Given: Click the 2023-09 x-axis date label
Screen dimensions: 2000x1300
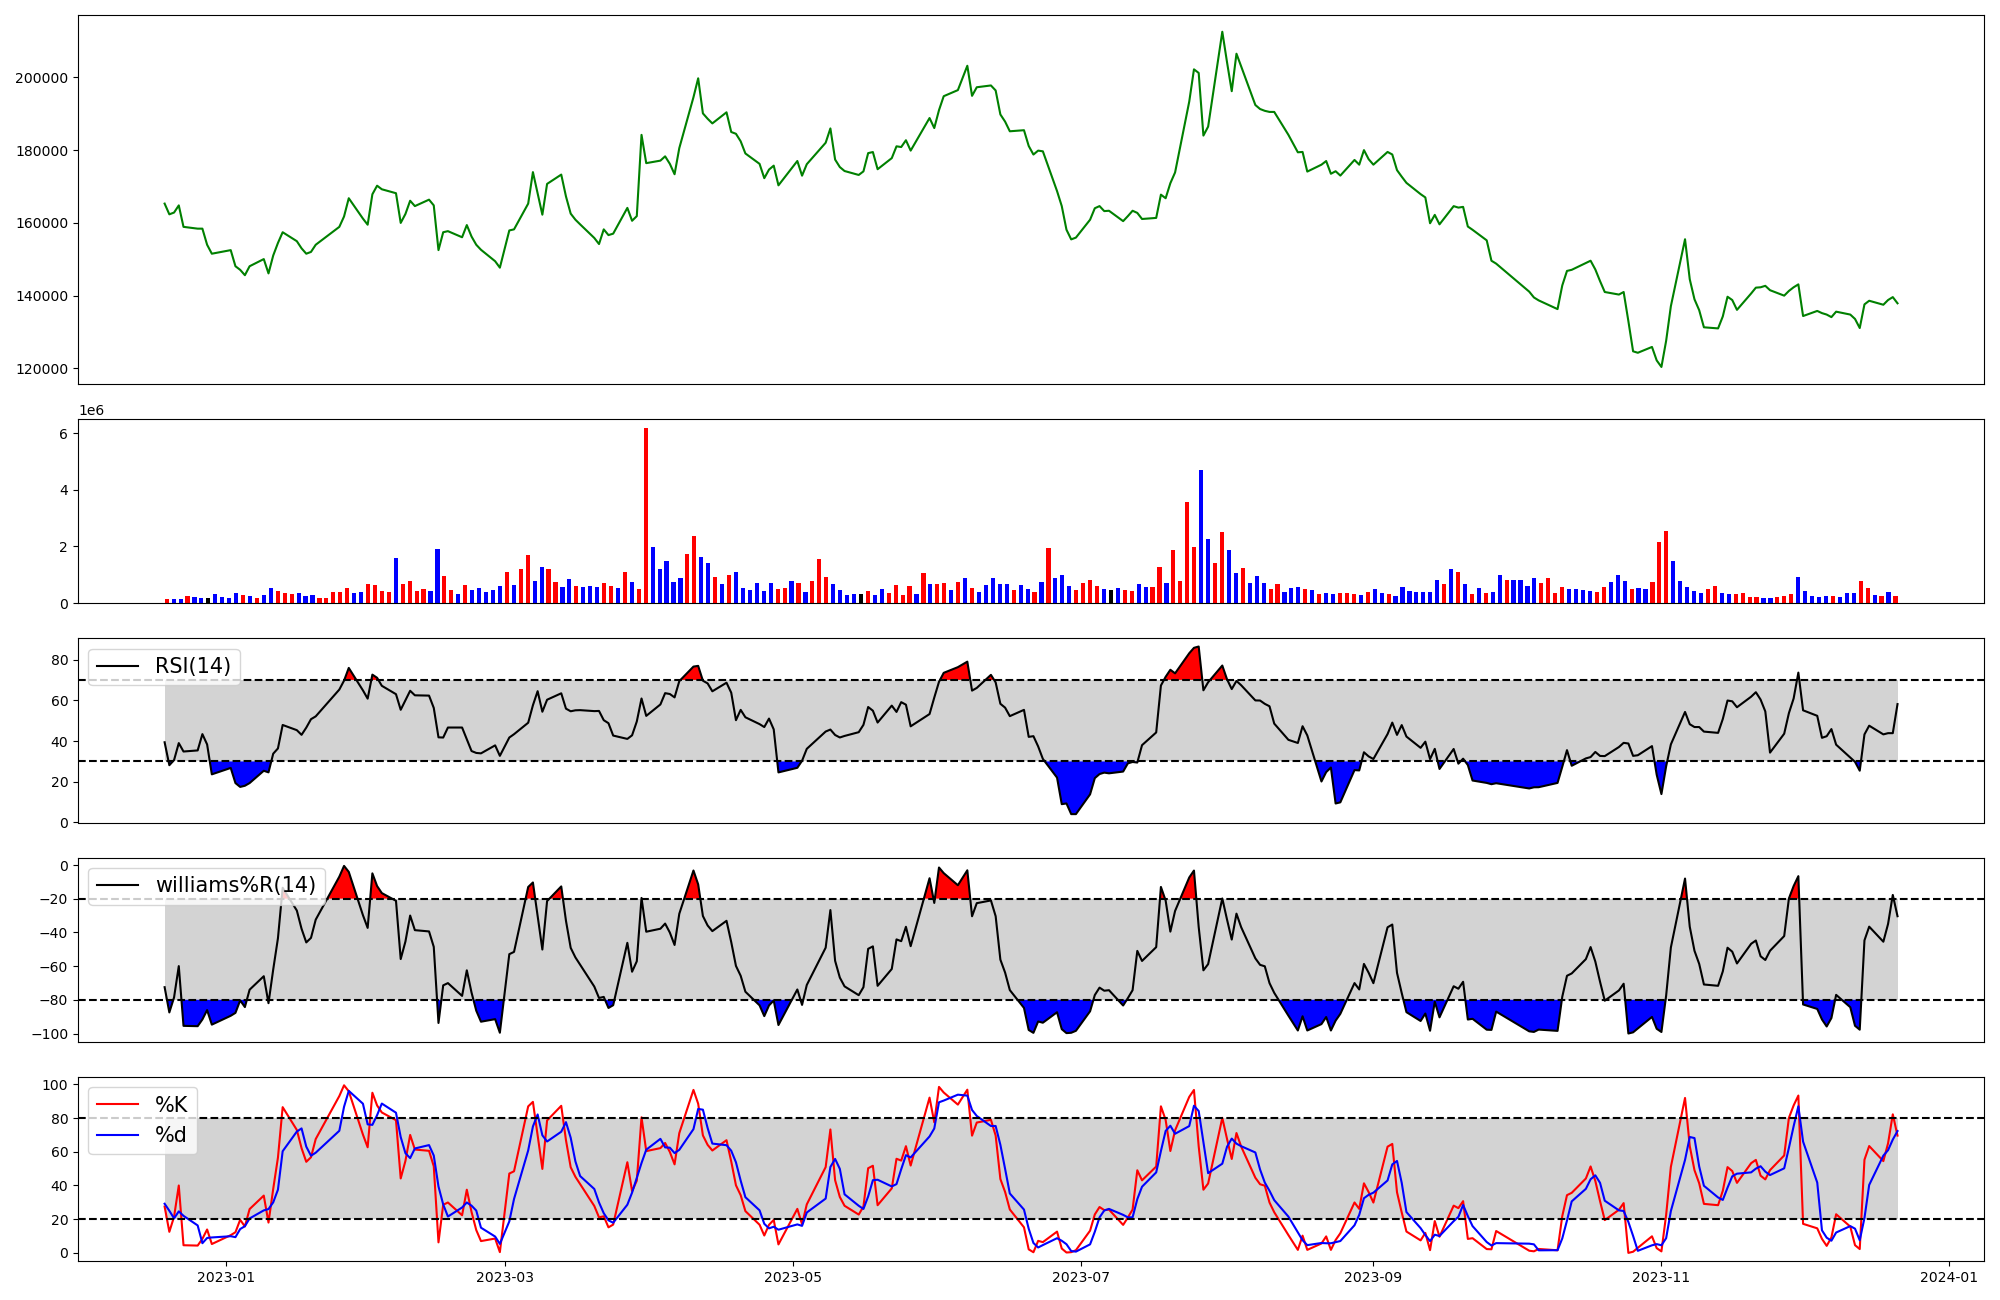Looking at the screenshot, I should coord(1373,1277).
